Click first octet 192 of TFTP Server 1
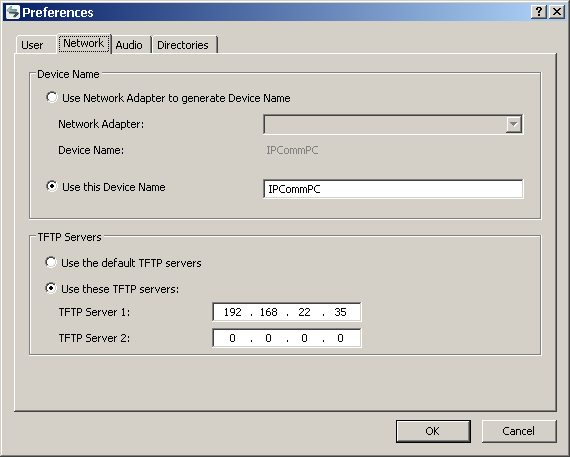This screenshot has height=457, width=570. point(233,312)
